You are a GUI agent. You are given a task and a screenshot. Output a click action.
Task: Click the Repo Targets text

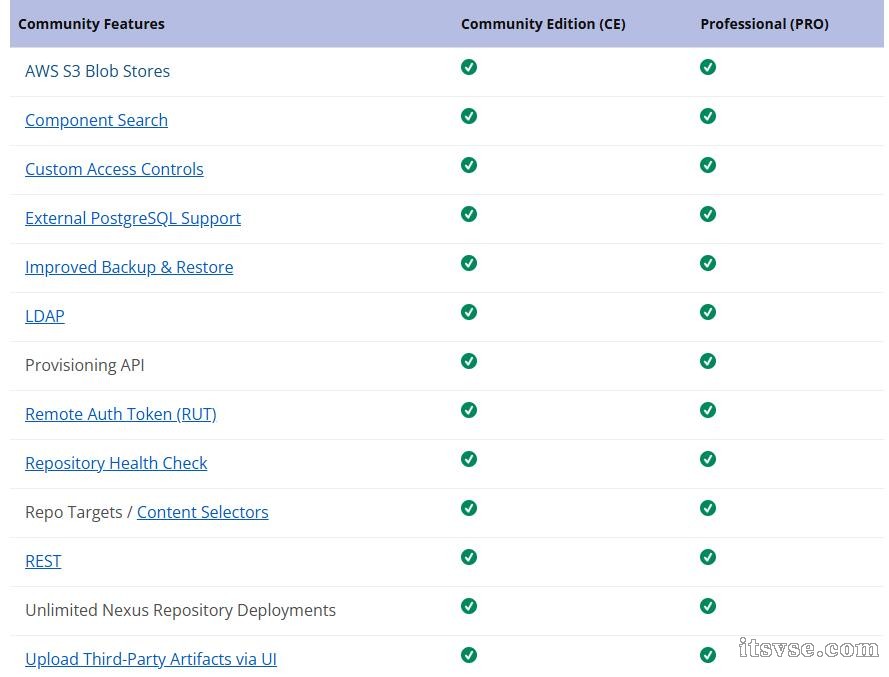[74, 512]
